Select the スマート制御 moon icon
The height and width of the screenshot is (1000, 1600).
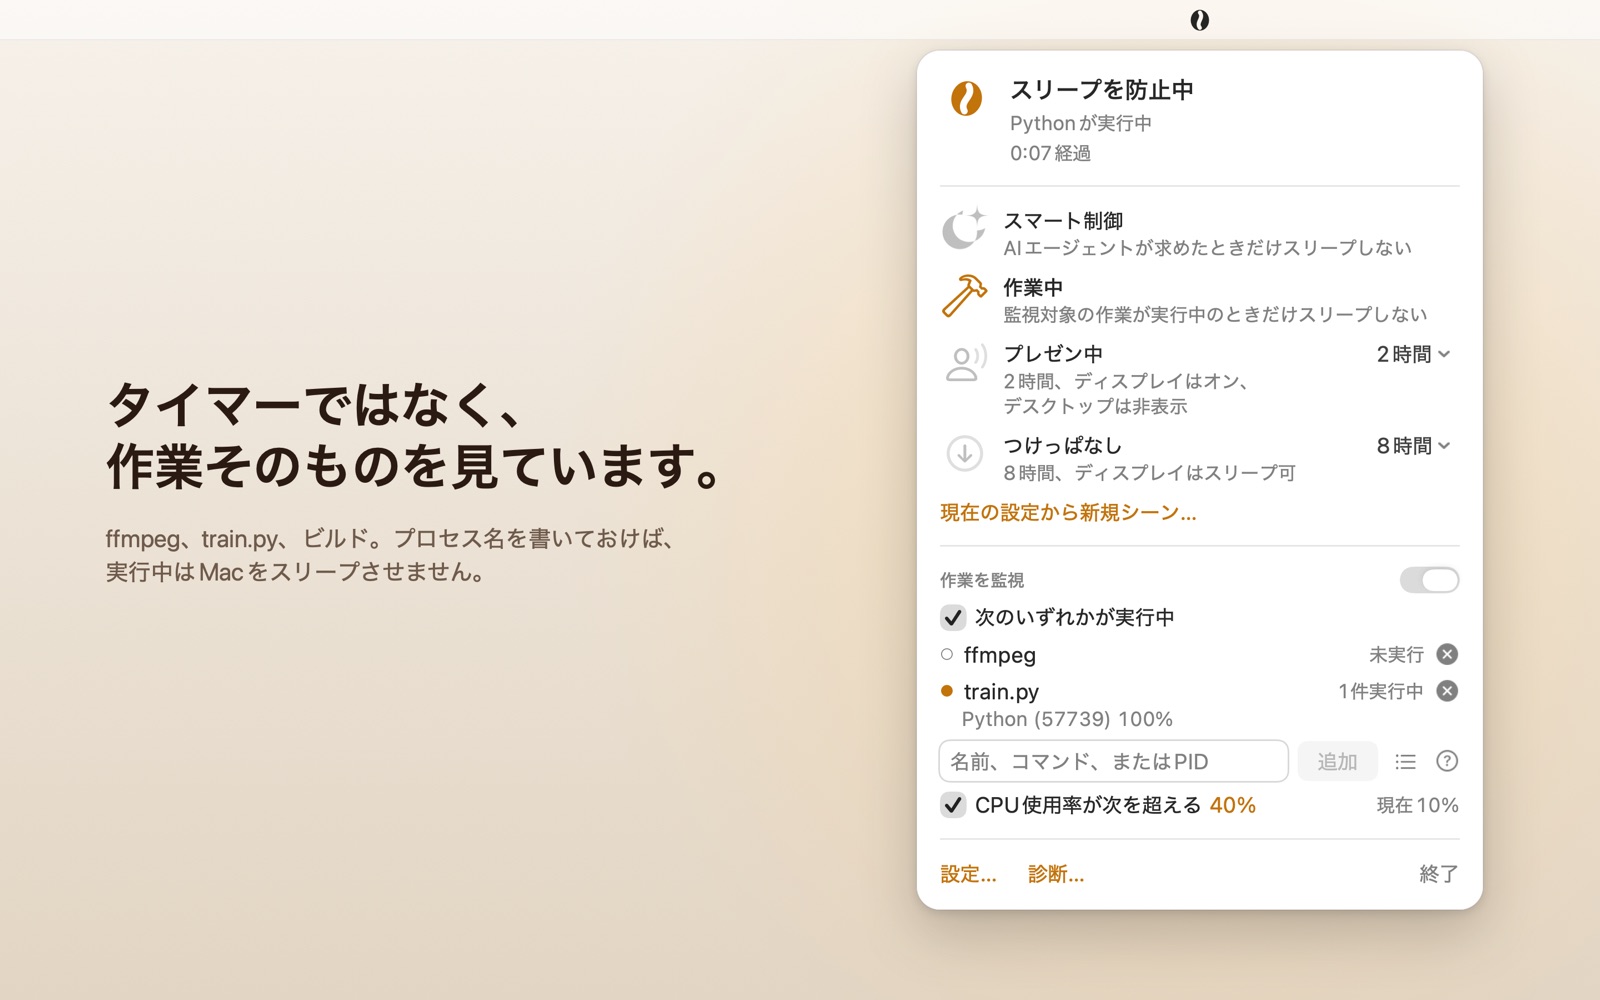pos(964,229)
